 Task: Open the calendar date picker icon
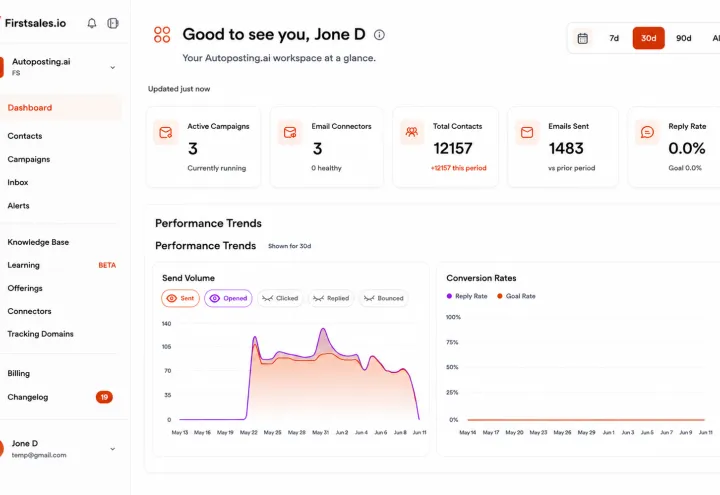[583, 38]
